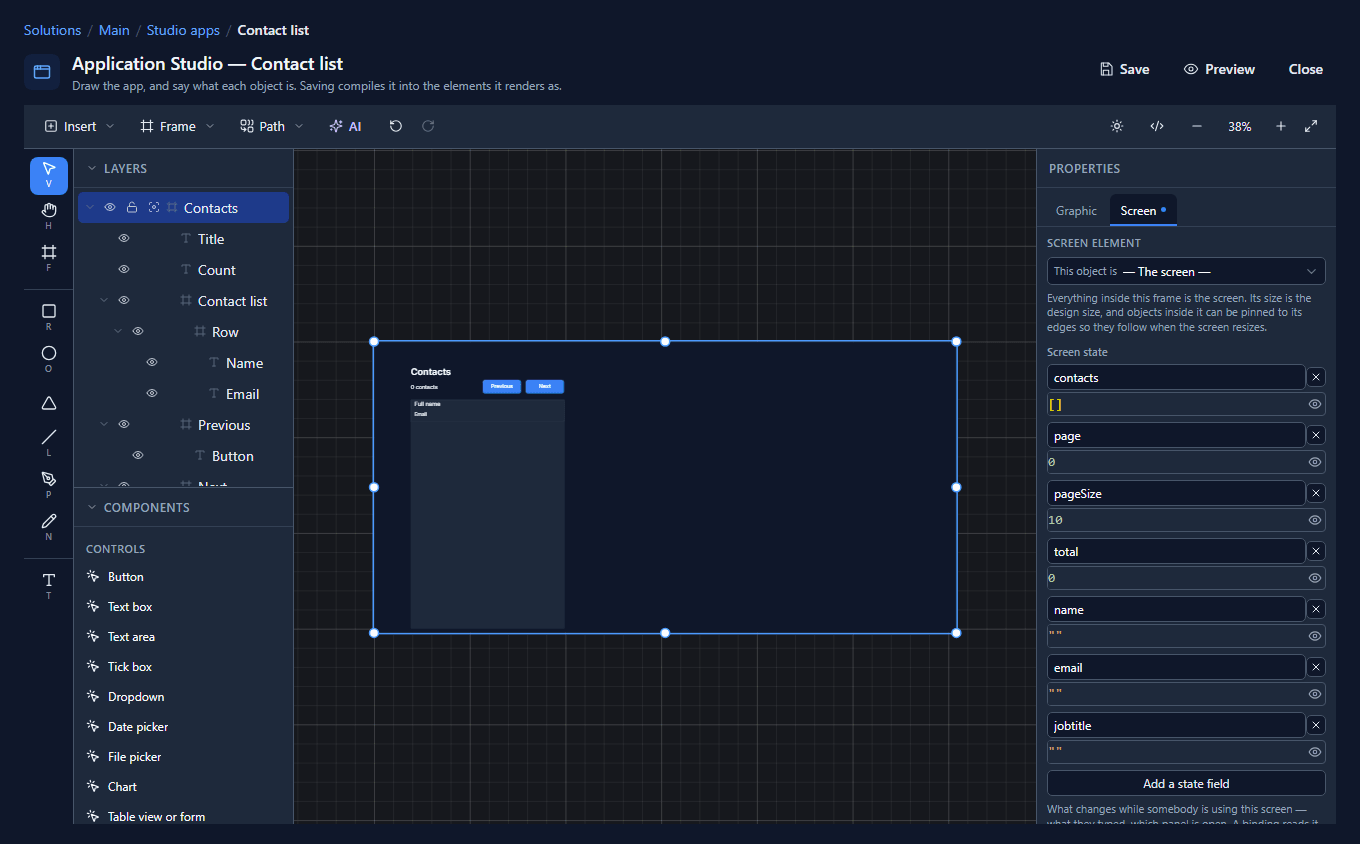Toggle visibility of the Contact list layer
The image size is (1360, 844).
point(124,301)
